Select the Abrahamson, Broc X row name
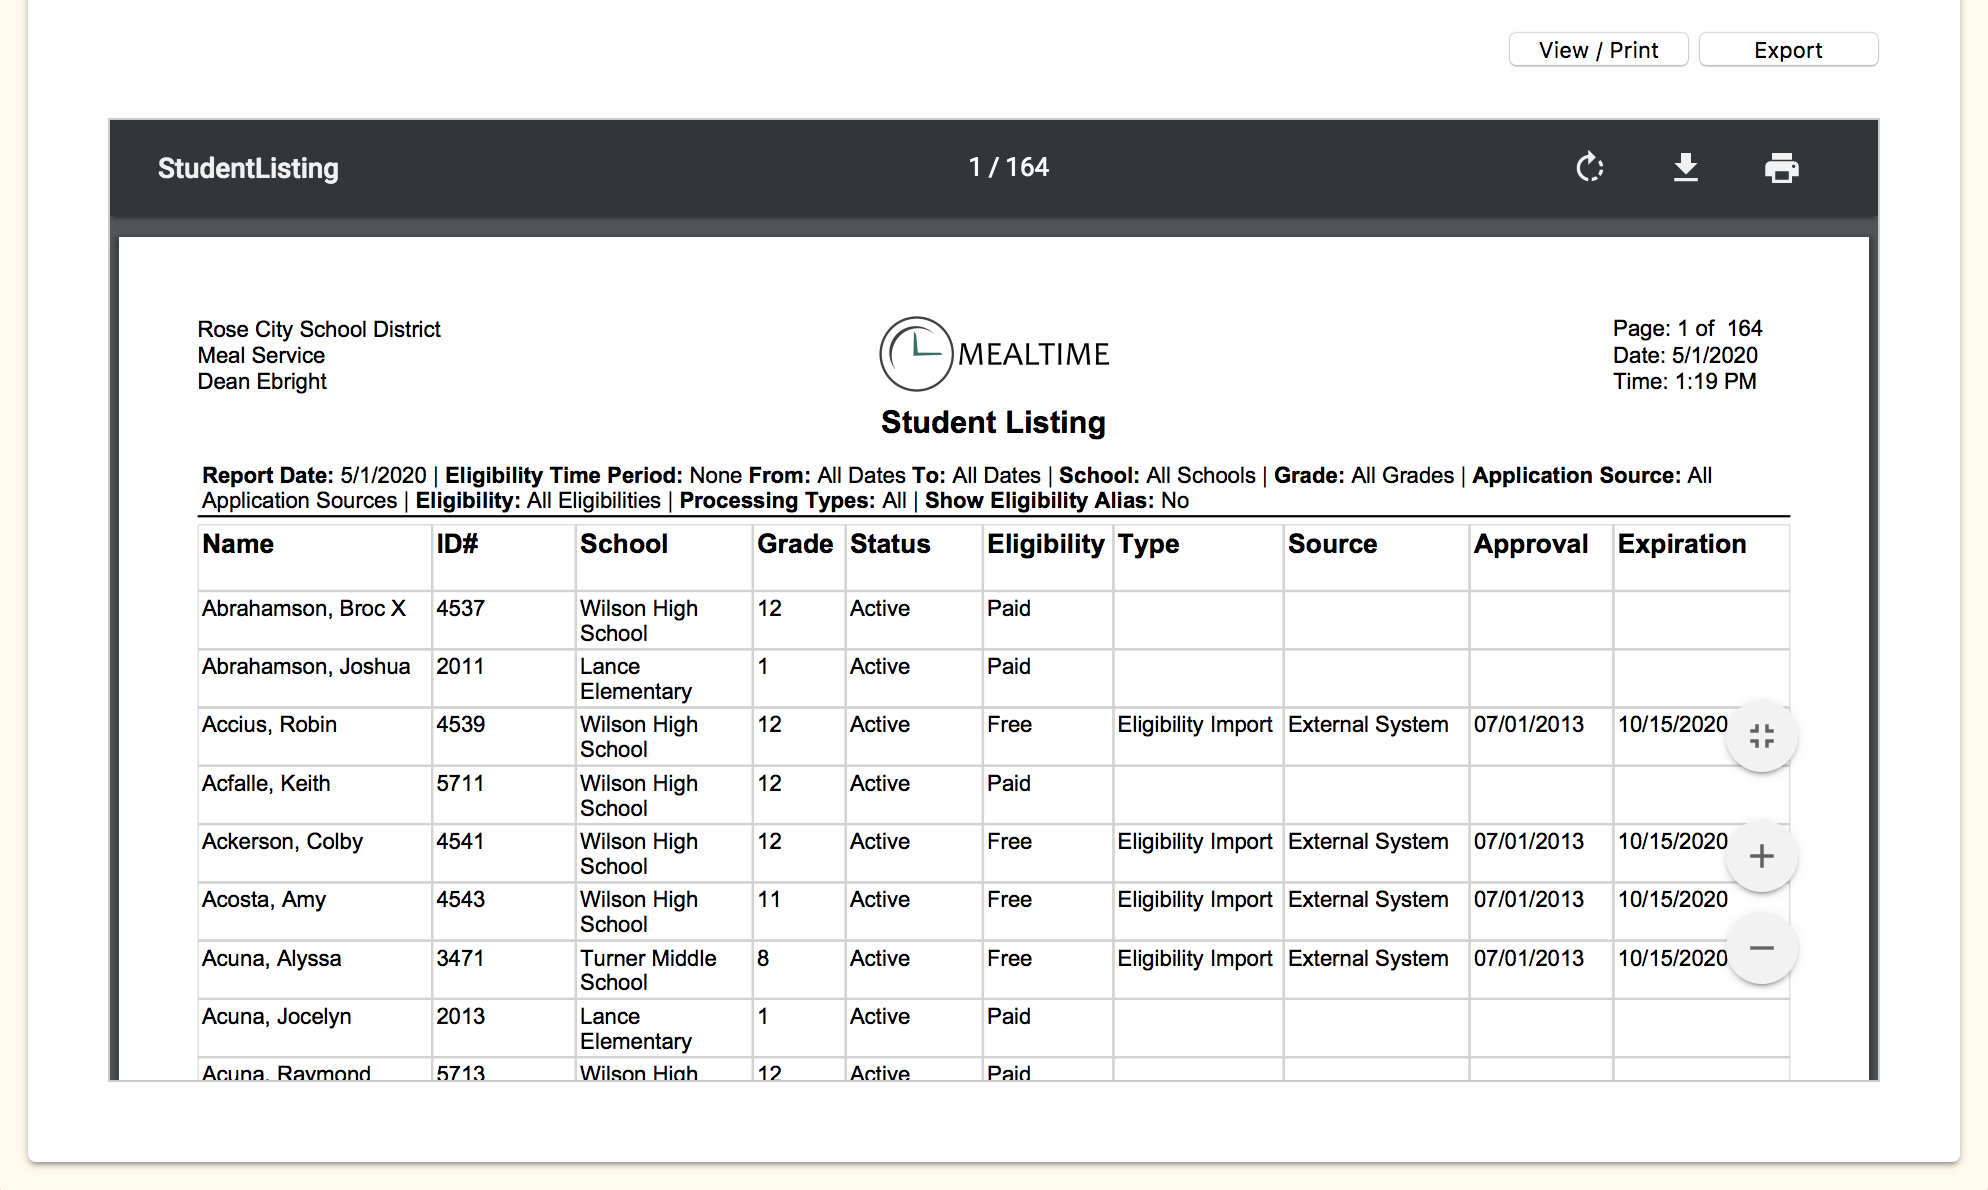1988x1190 pixels. coord(303,608)
